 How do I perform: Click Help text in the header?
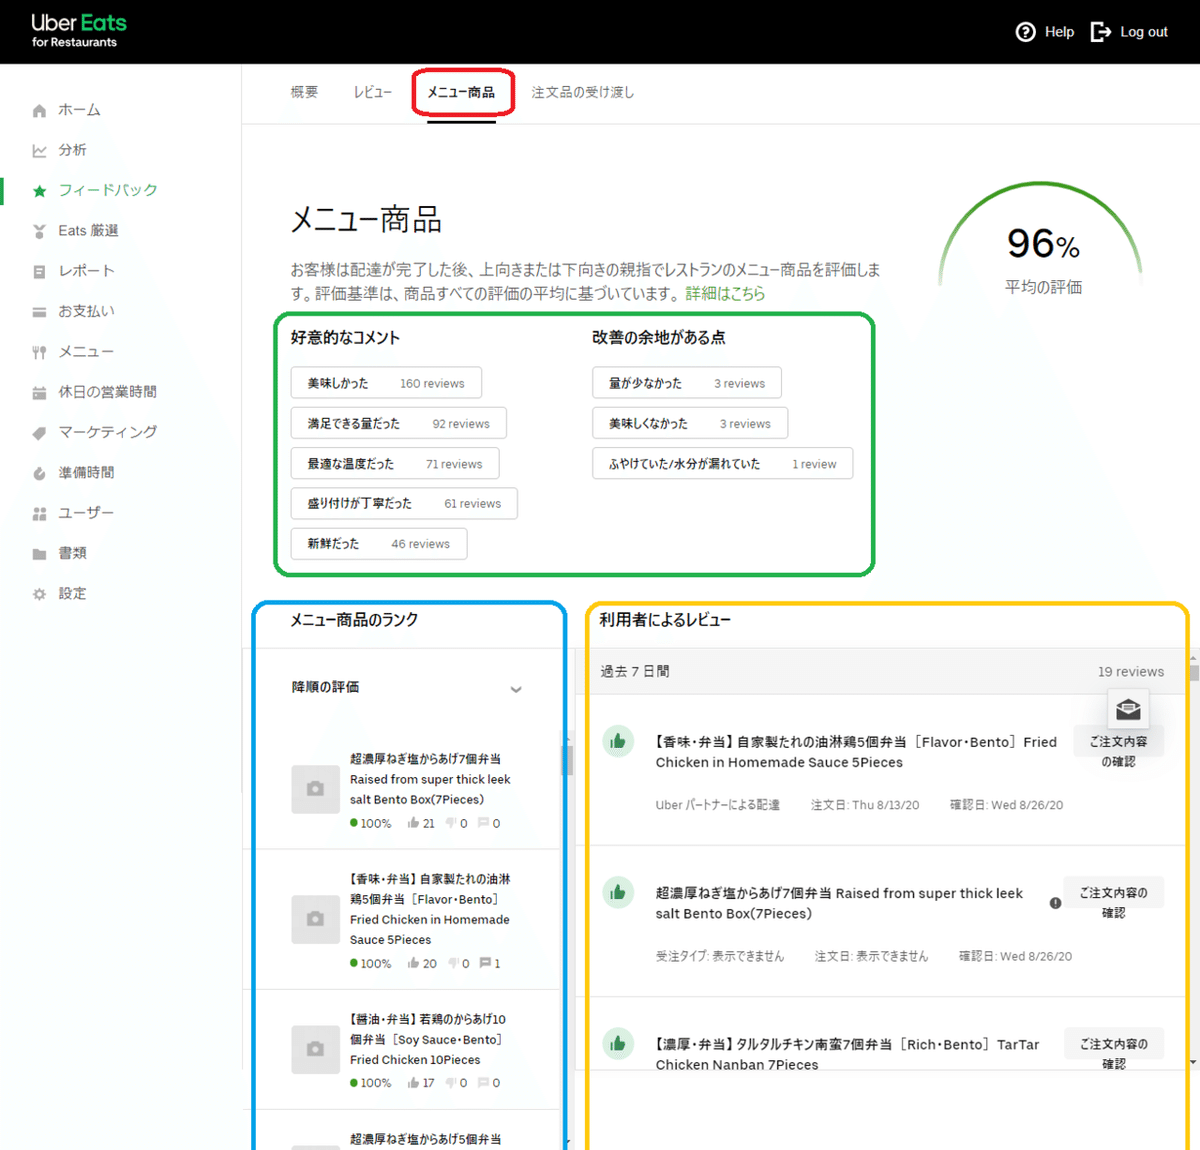click(1059, 32)
